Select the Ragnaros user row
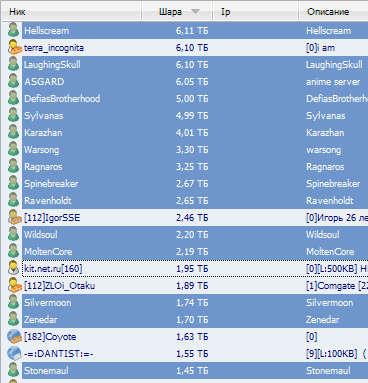This screenshot has height=383, width=368. (x=195, y=166)
